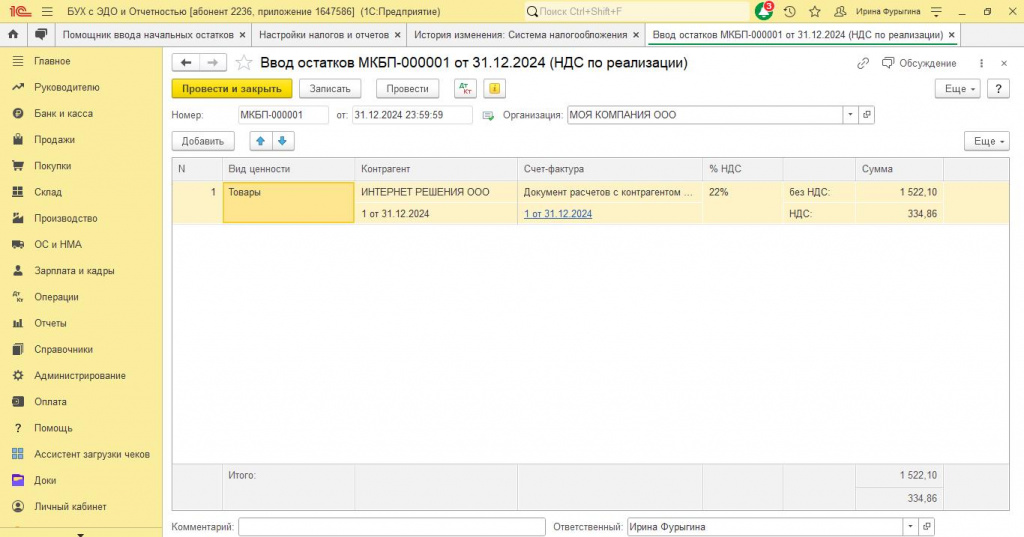Viewport: 1024px width, 537px height.
Task: Navigate back with left arrow
Action: pos(186,63)
